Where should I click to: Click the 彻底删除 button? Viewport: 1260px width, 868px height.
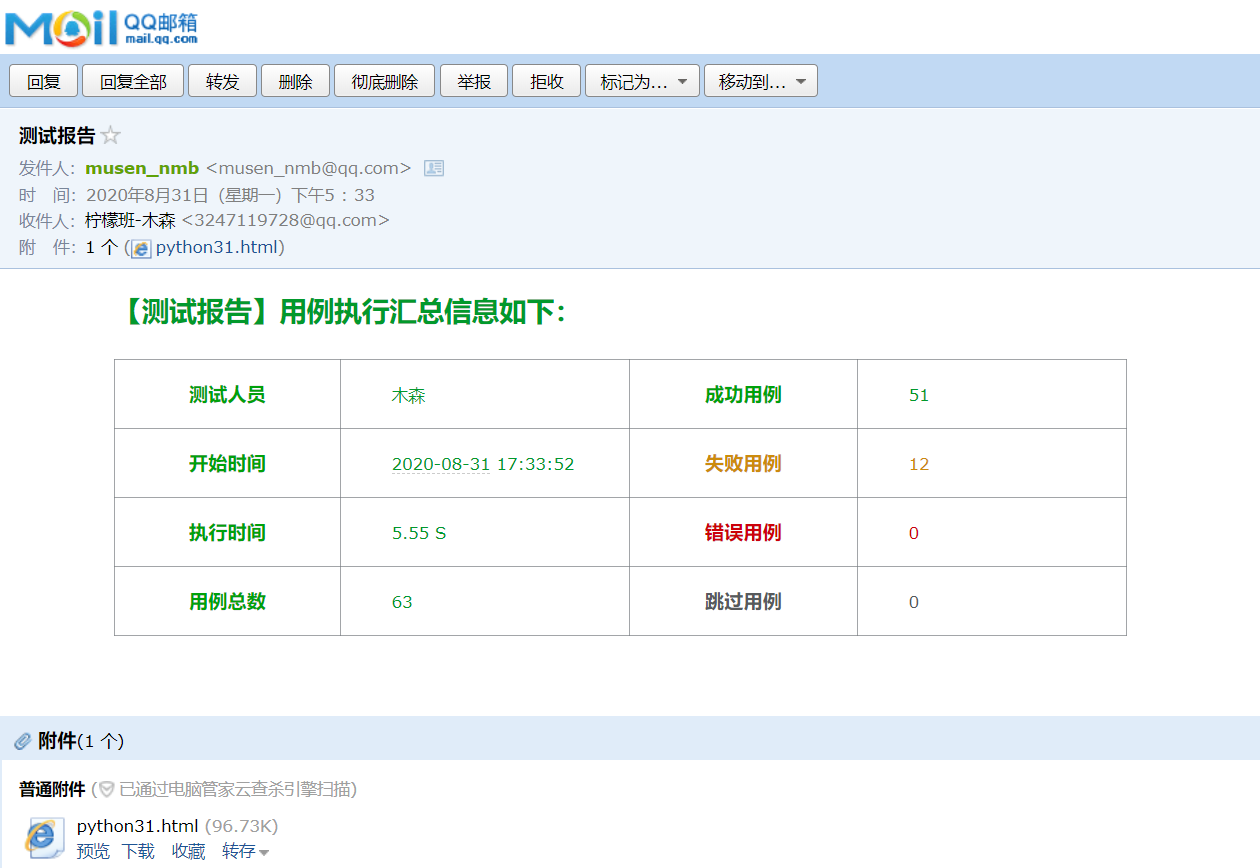385,82
